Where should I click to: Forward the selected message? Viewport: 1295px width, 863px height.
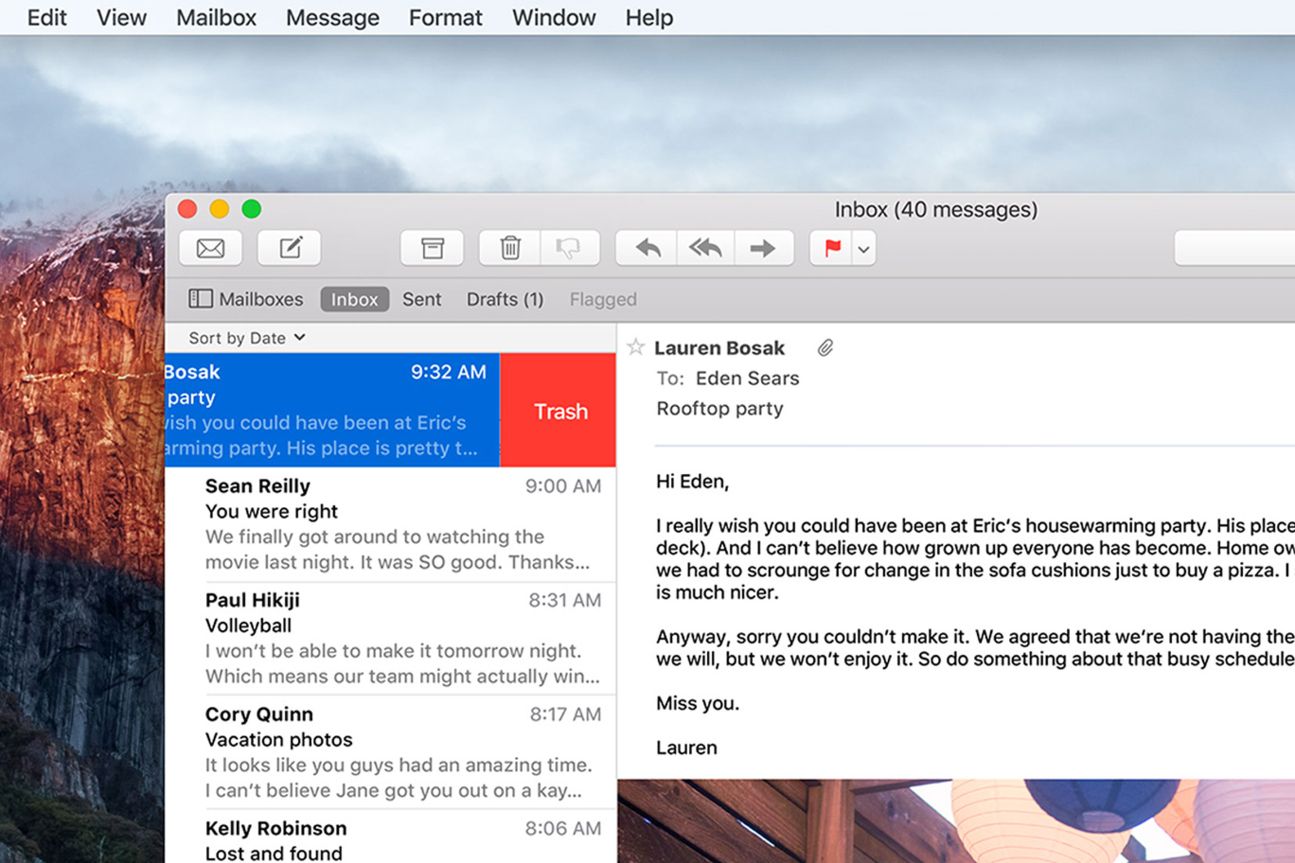(x=763, y=248)
